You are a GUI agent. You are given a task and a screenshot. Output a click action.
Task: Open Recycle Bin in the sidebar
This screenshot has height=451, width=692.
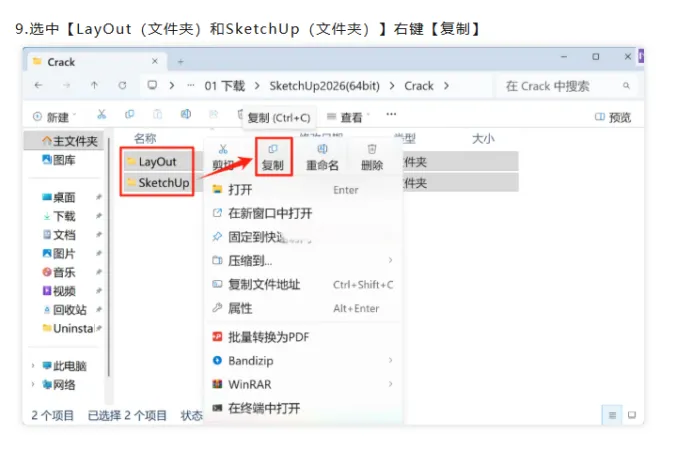tap(64, 310)
